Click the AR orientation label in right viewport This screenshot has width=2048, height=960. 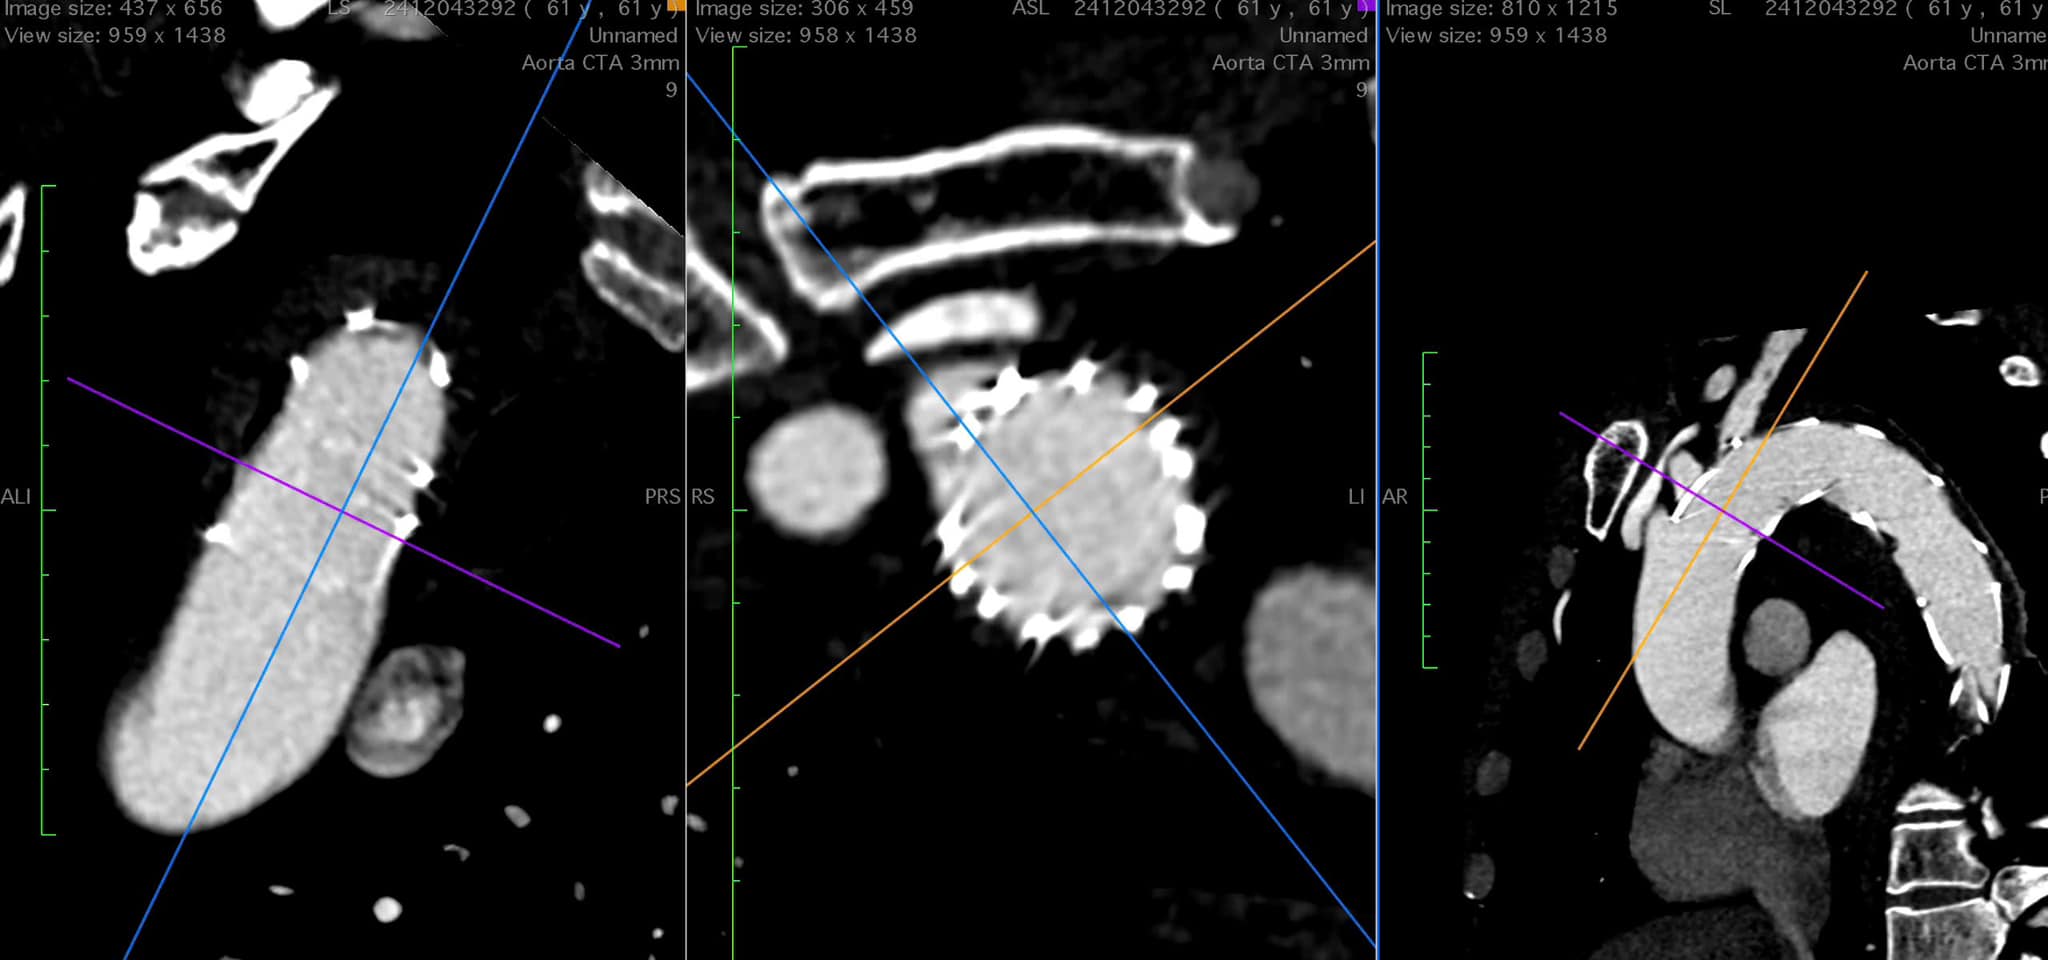click(x=1395, y=497)
